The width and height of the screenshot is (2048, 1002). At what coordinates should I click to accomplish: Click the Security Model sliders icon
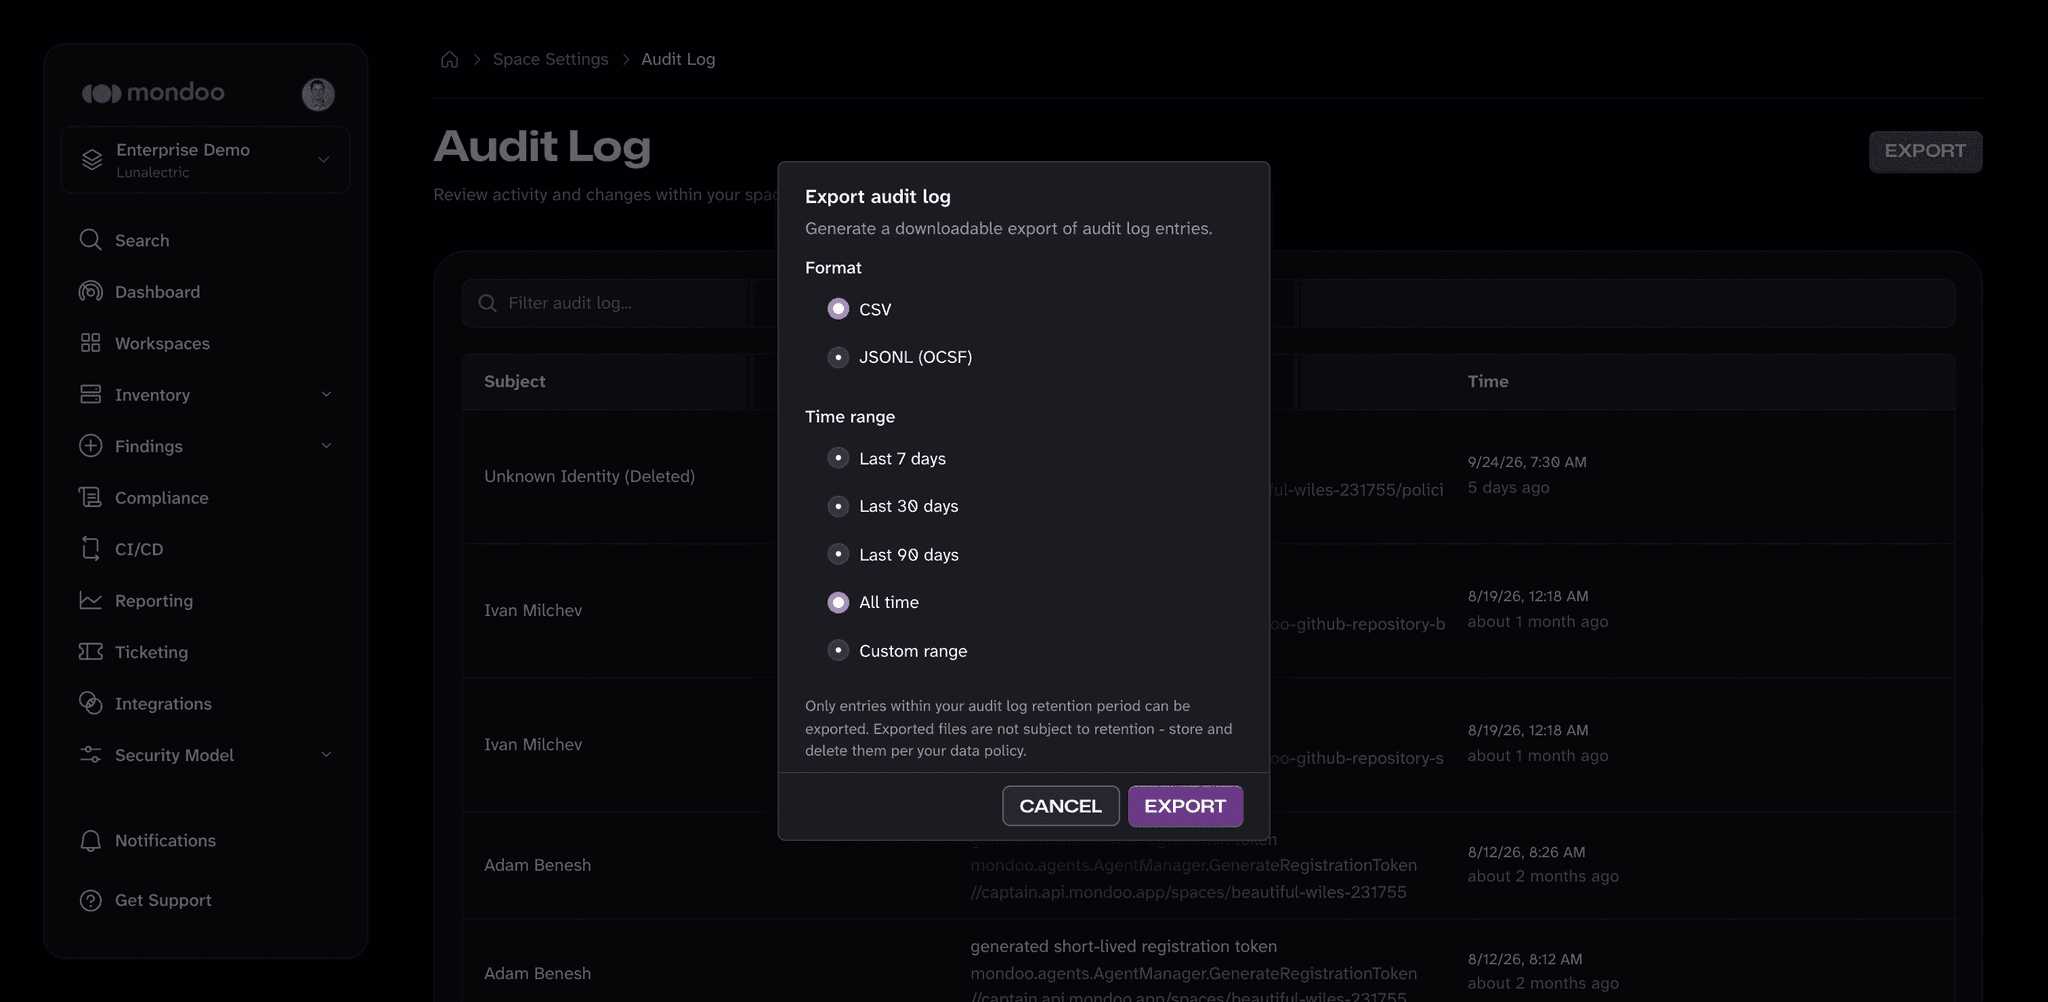(x=90, y=755)
